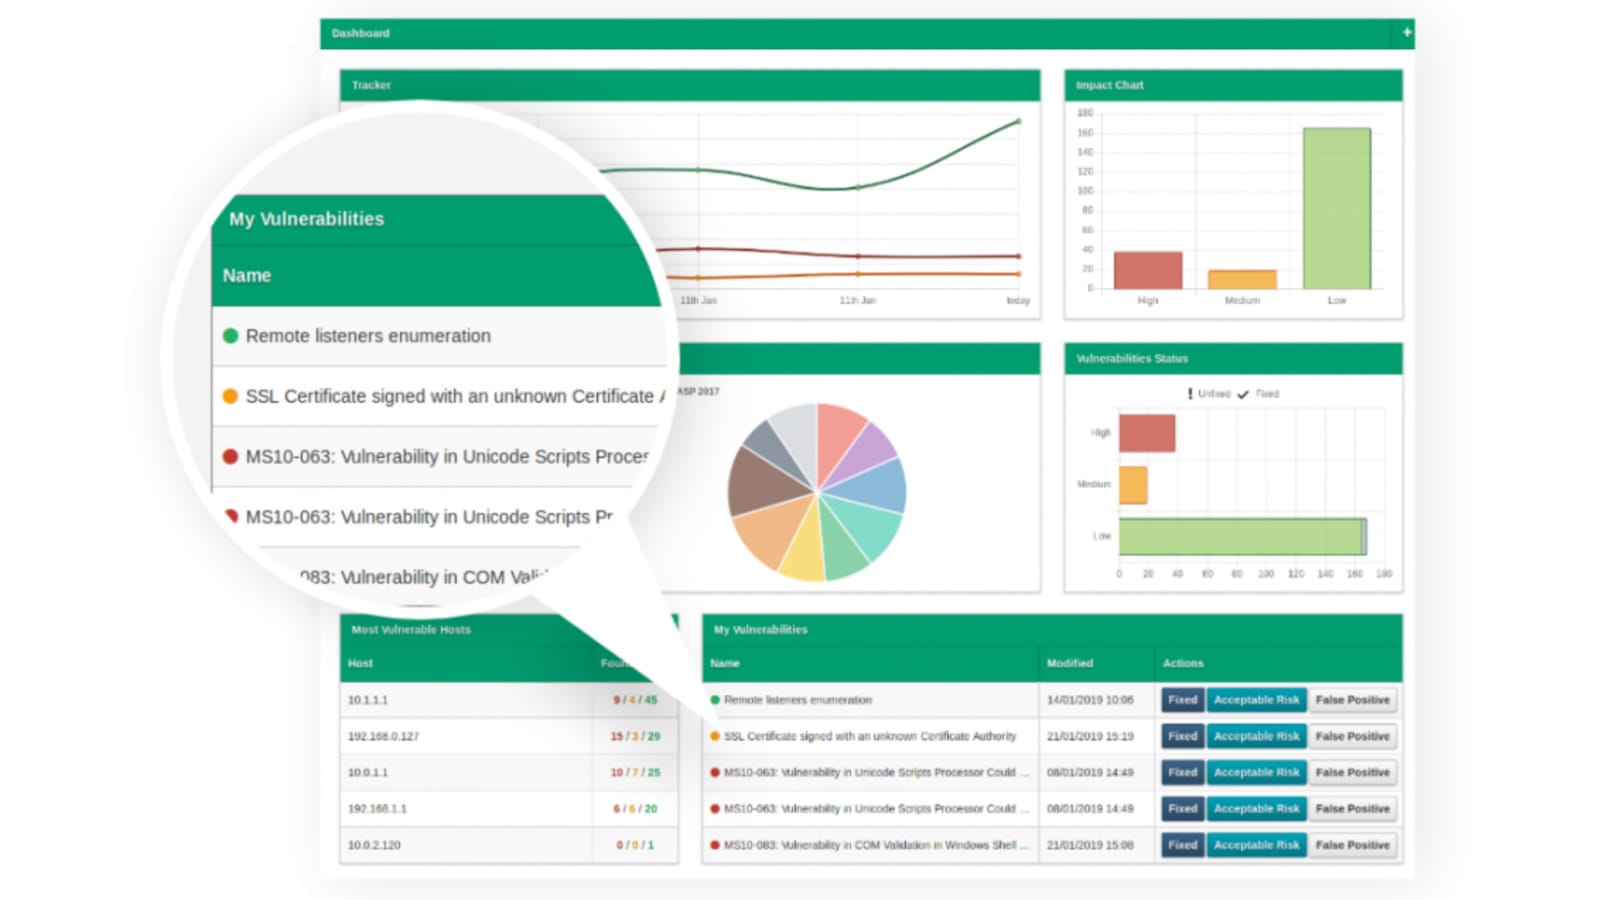Click the checkmark icon for Fixed legend
Image resolution: width=1600 pixels, height=900 pixels.
(x=1243, y=394)
